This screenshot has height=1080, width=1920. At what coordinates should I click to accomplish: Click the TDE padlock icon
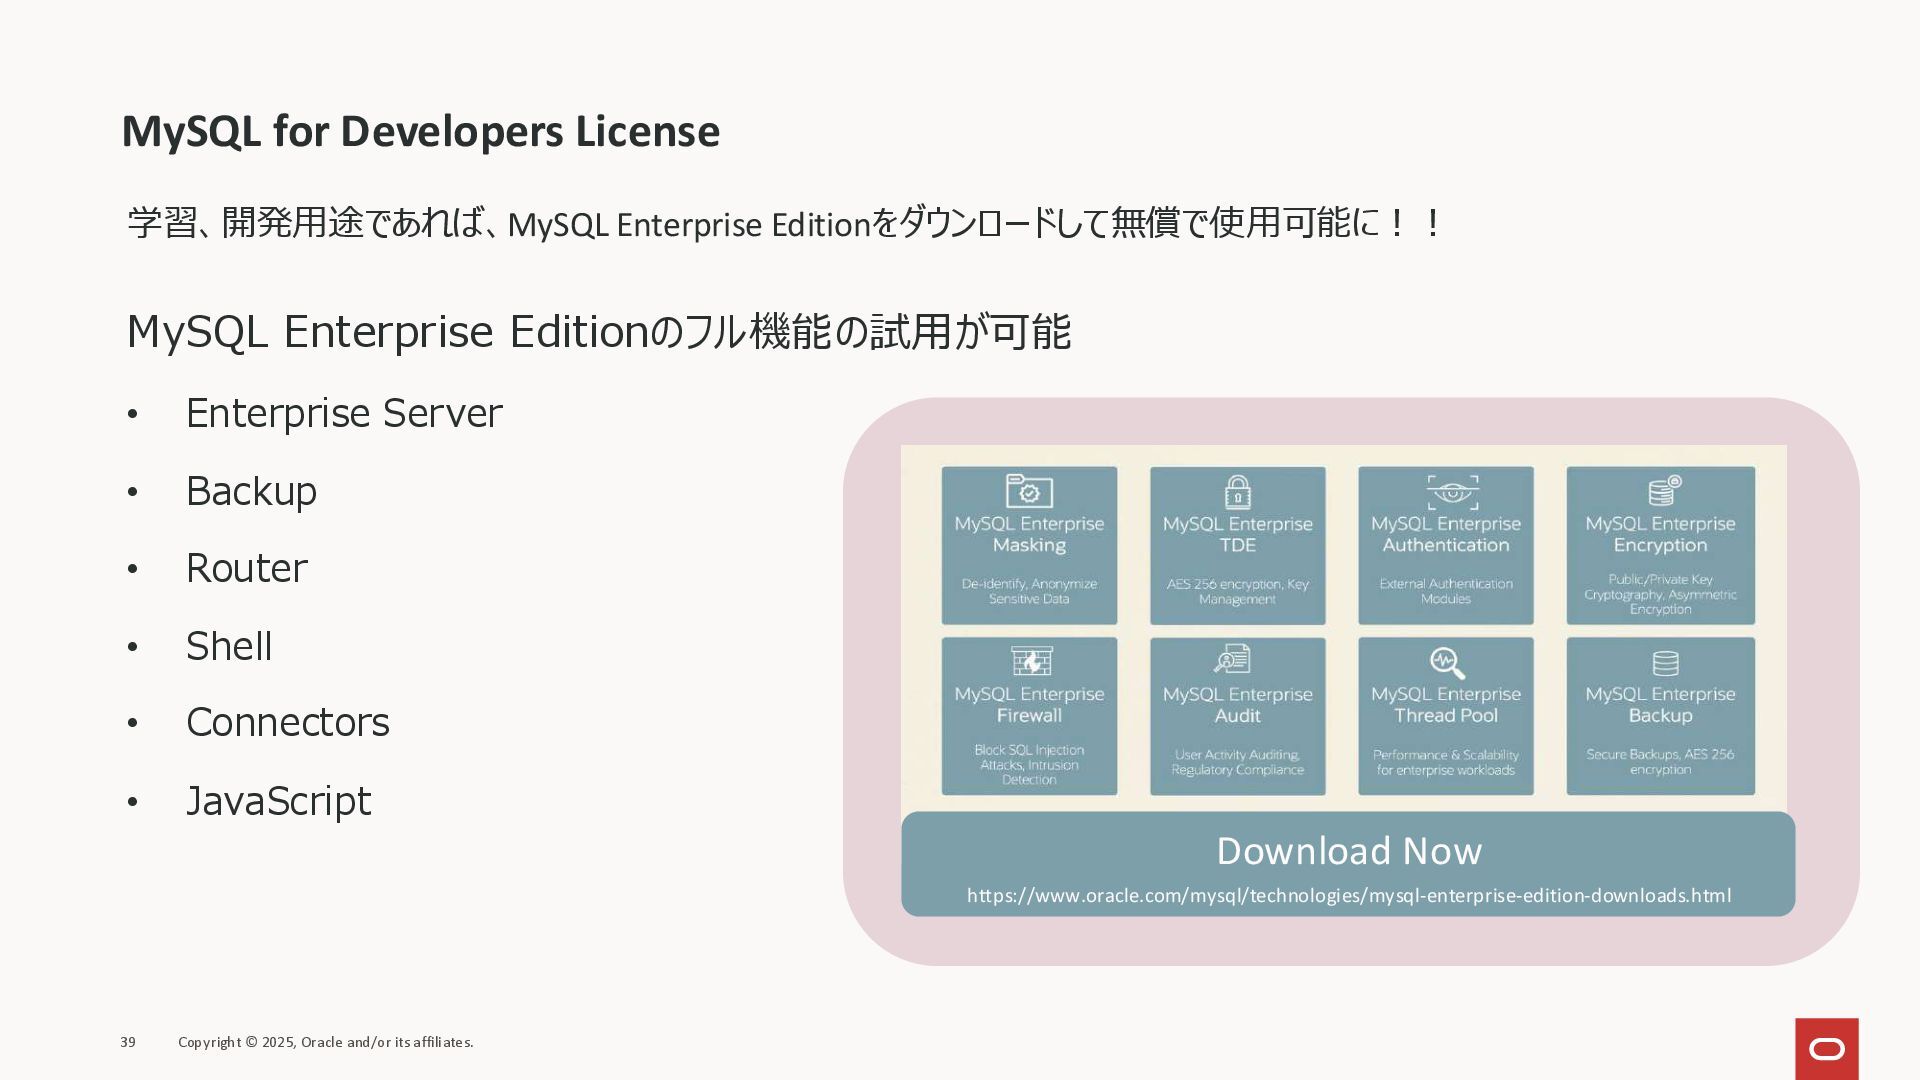click(x=1237, y=492)
